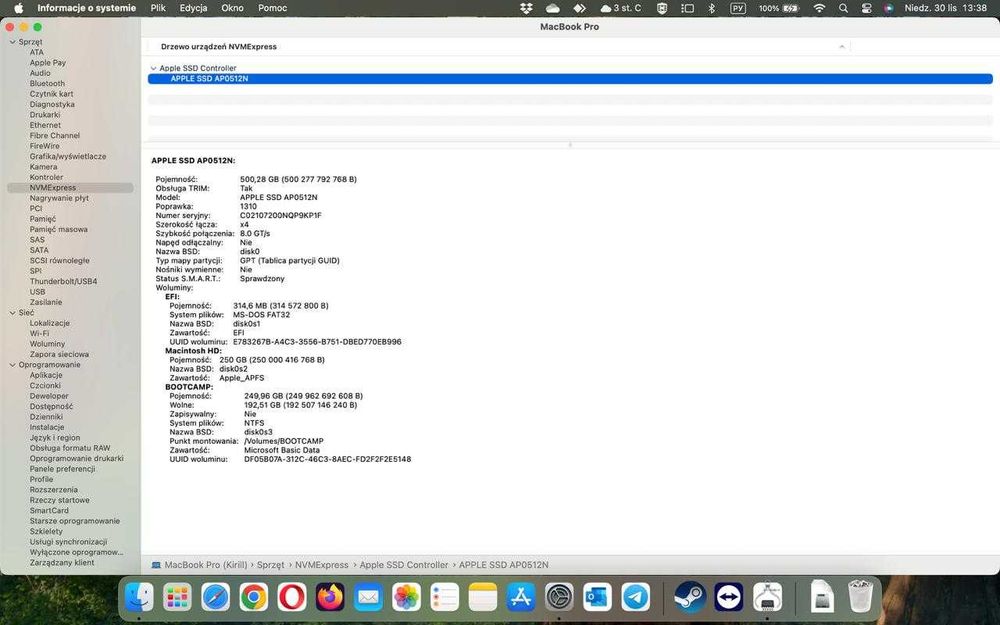Click the Dropbox menu bar icon
This screenshot has width=1000, height=625.
tap(526, 8)
